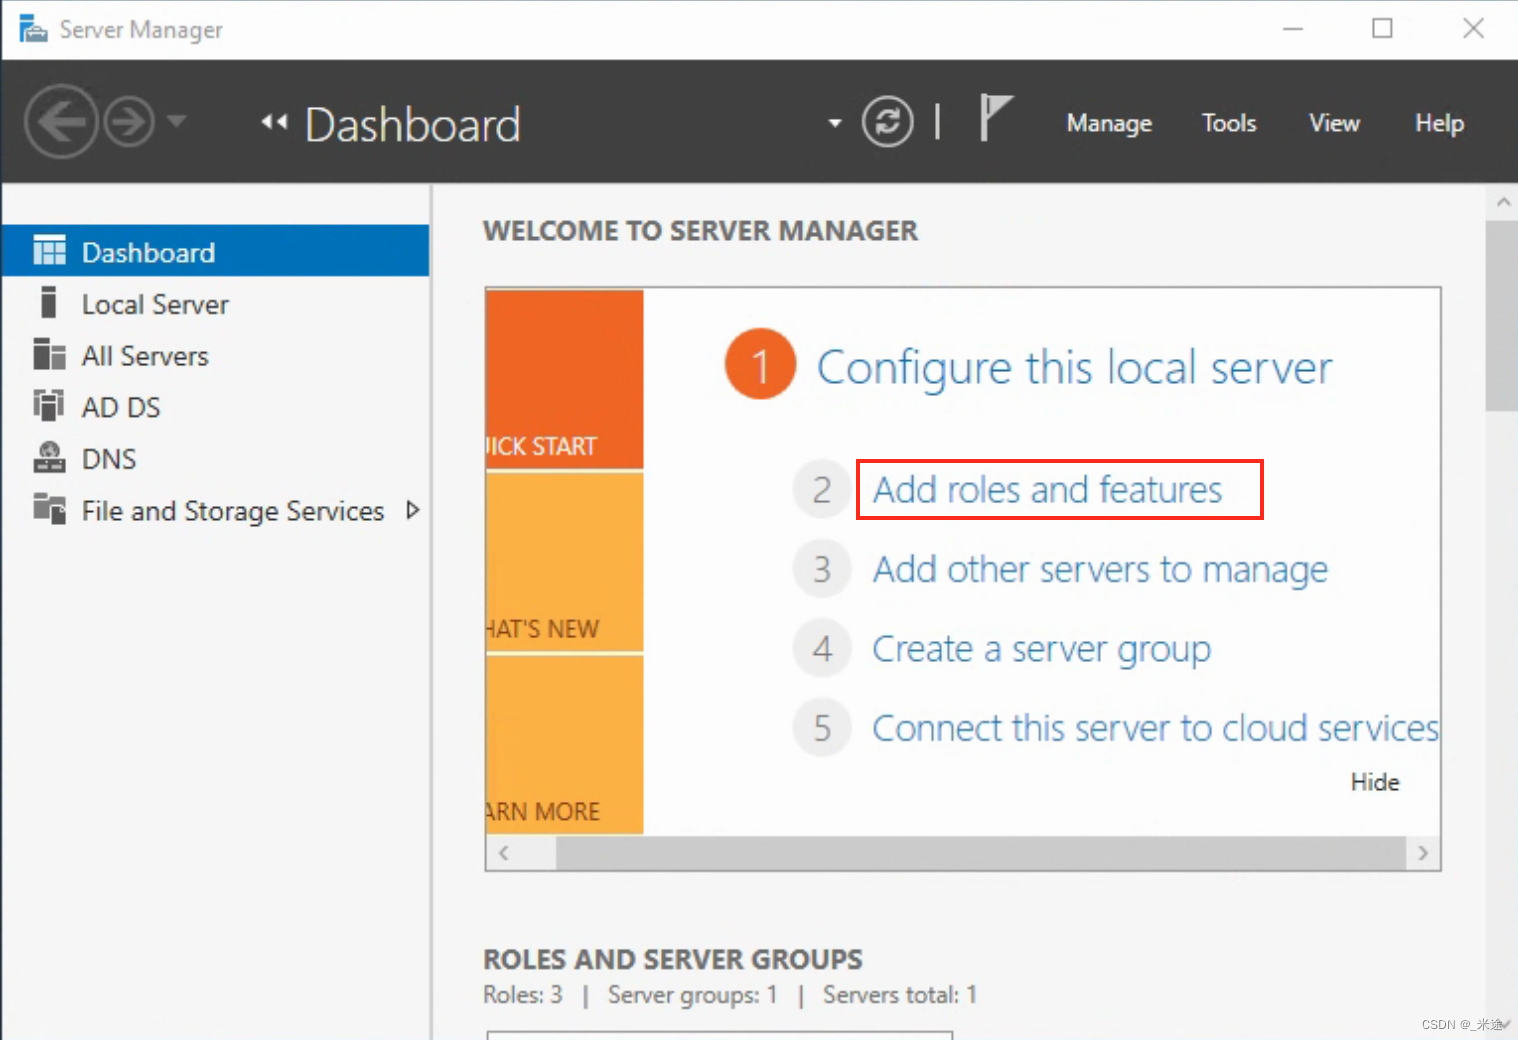Open the DNS role page
The height and width of the screenshot is (1040, 1518).
coord(48,458)
